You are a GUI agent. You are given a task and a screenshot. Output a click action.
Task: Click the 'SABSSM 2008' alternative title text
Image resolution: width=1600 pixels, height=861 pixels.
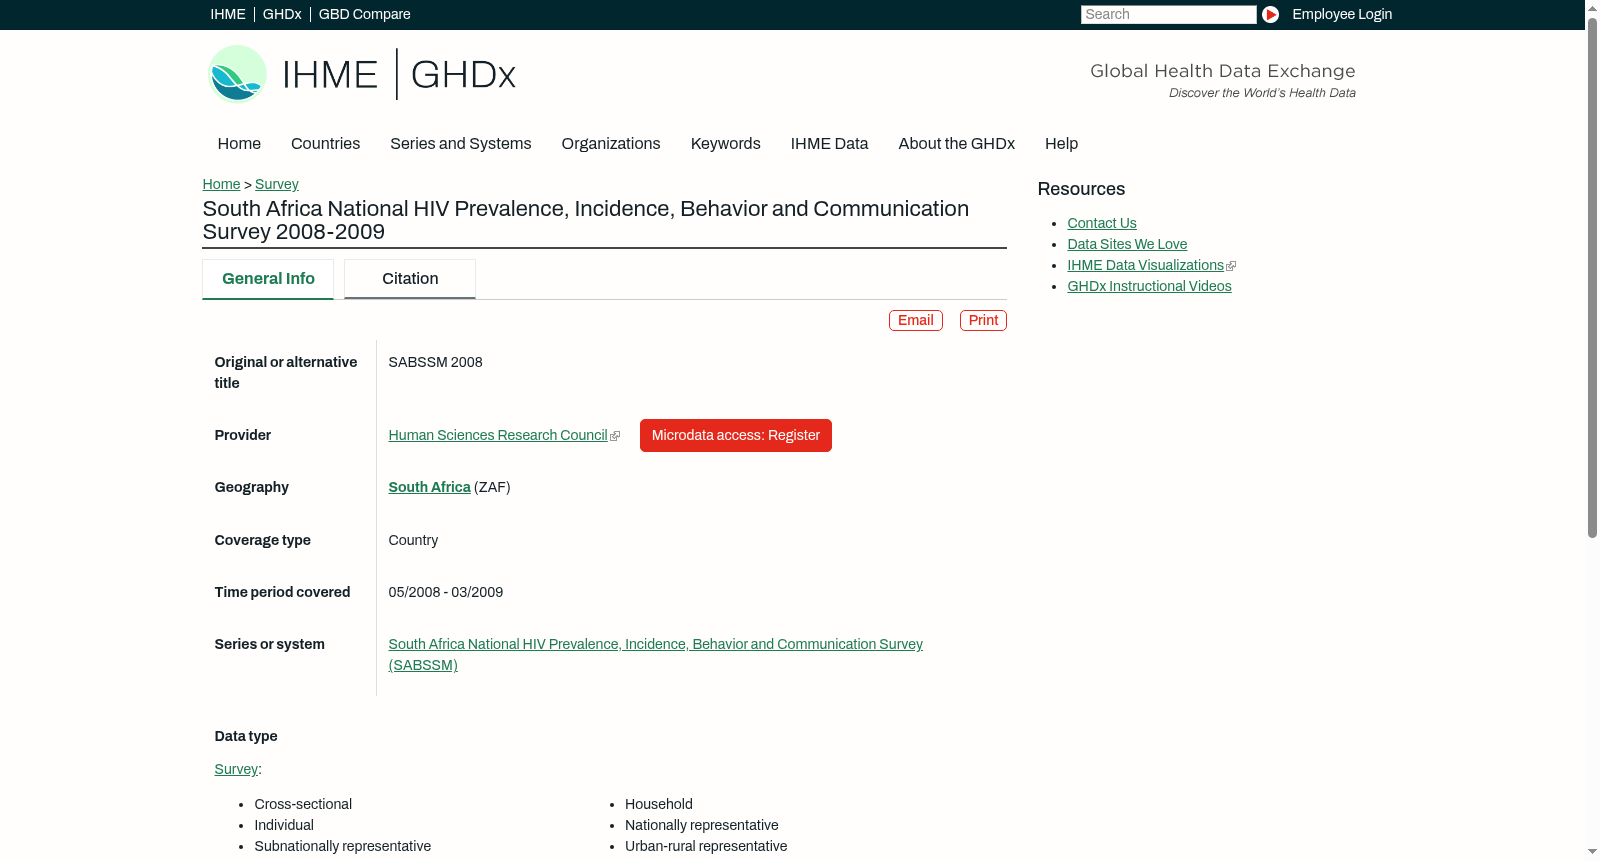[436, 362]
